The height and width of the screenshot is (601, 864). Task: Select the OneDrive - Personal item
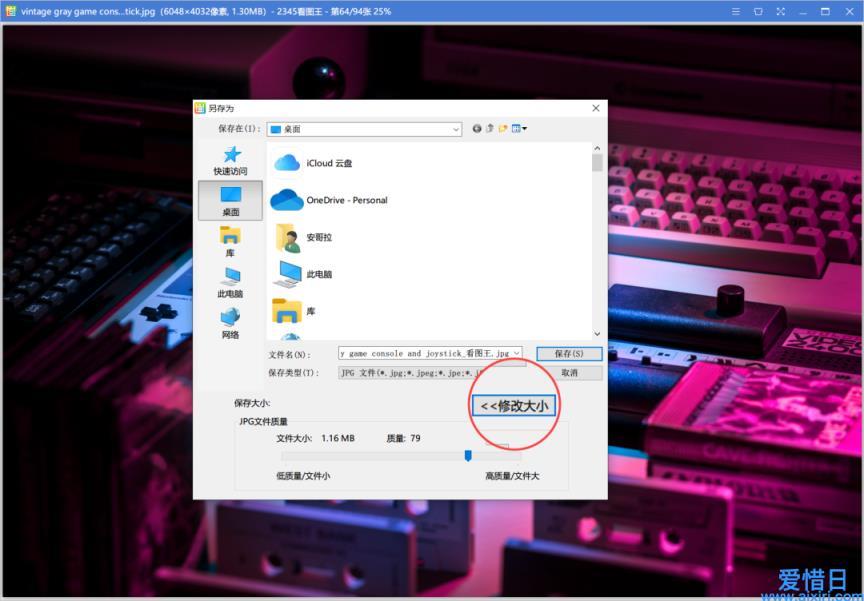click(x=346, y=200)
